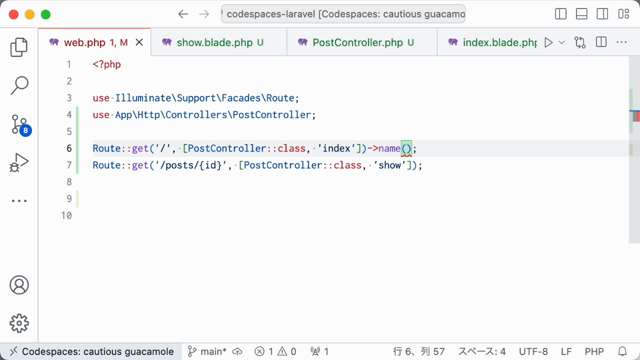Screen dimensions: 640x360
Task: Click the Codespaces: cautious guacamole remote indicator
Action: [x=91, y=351]
